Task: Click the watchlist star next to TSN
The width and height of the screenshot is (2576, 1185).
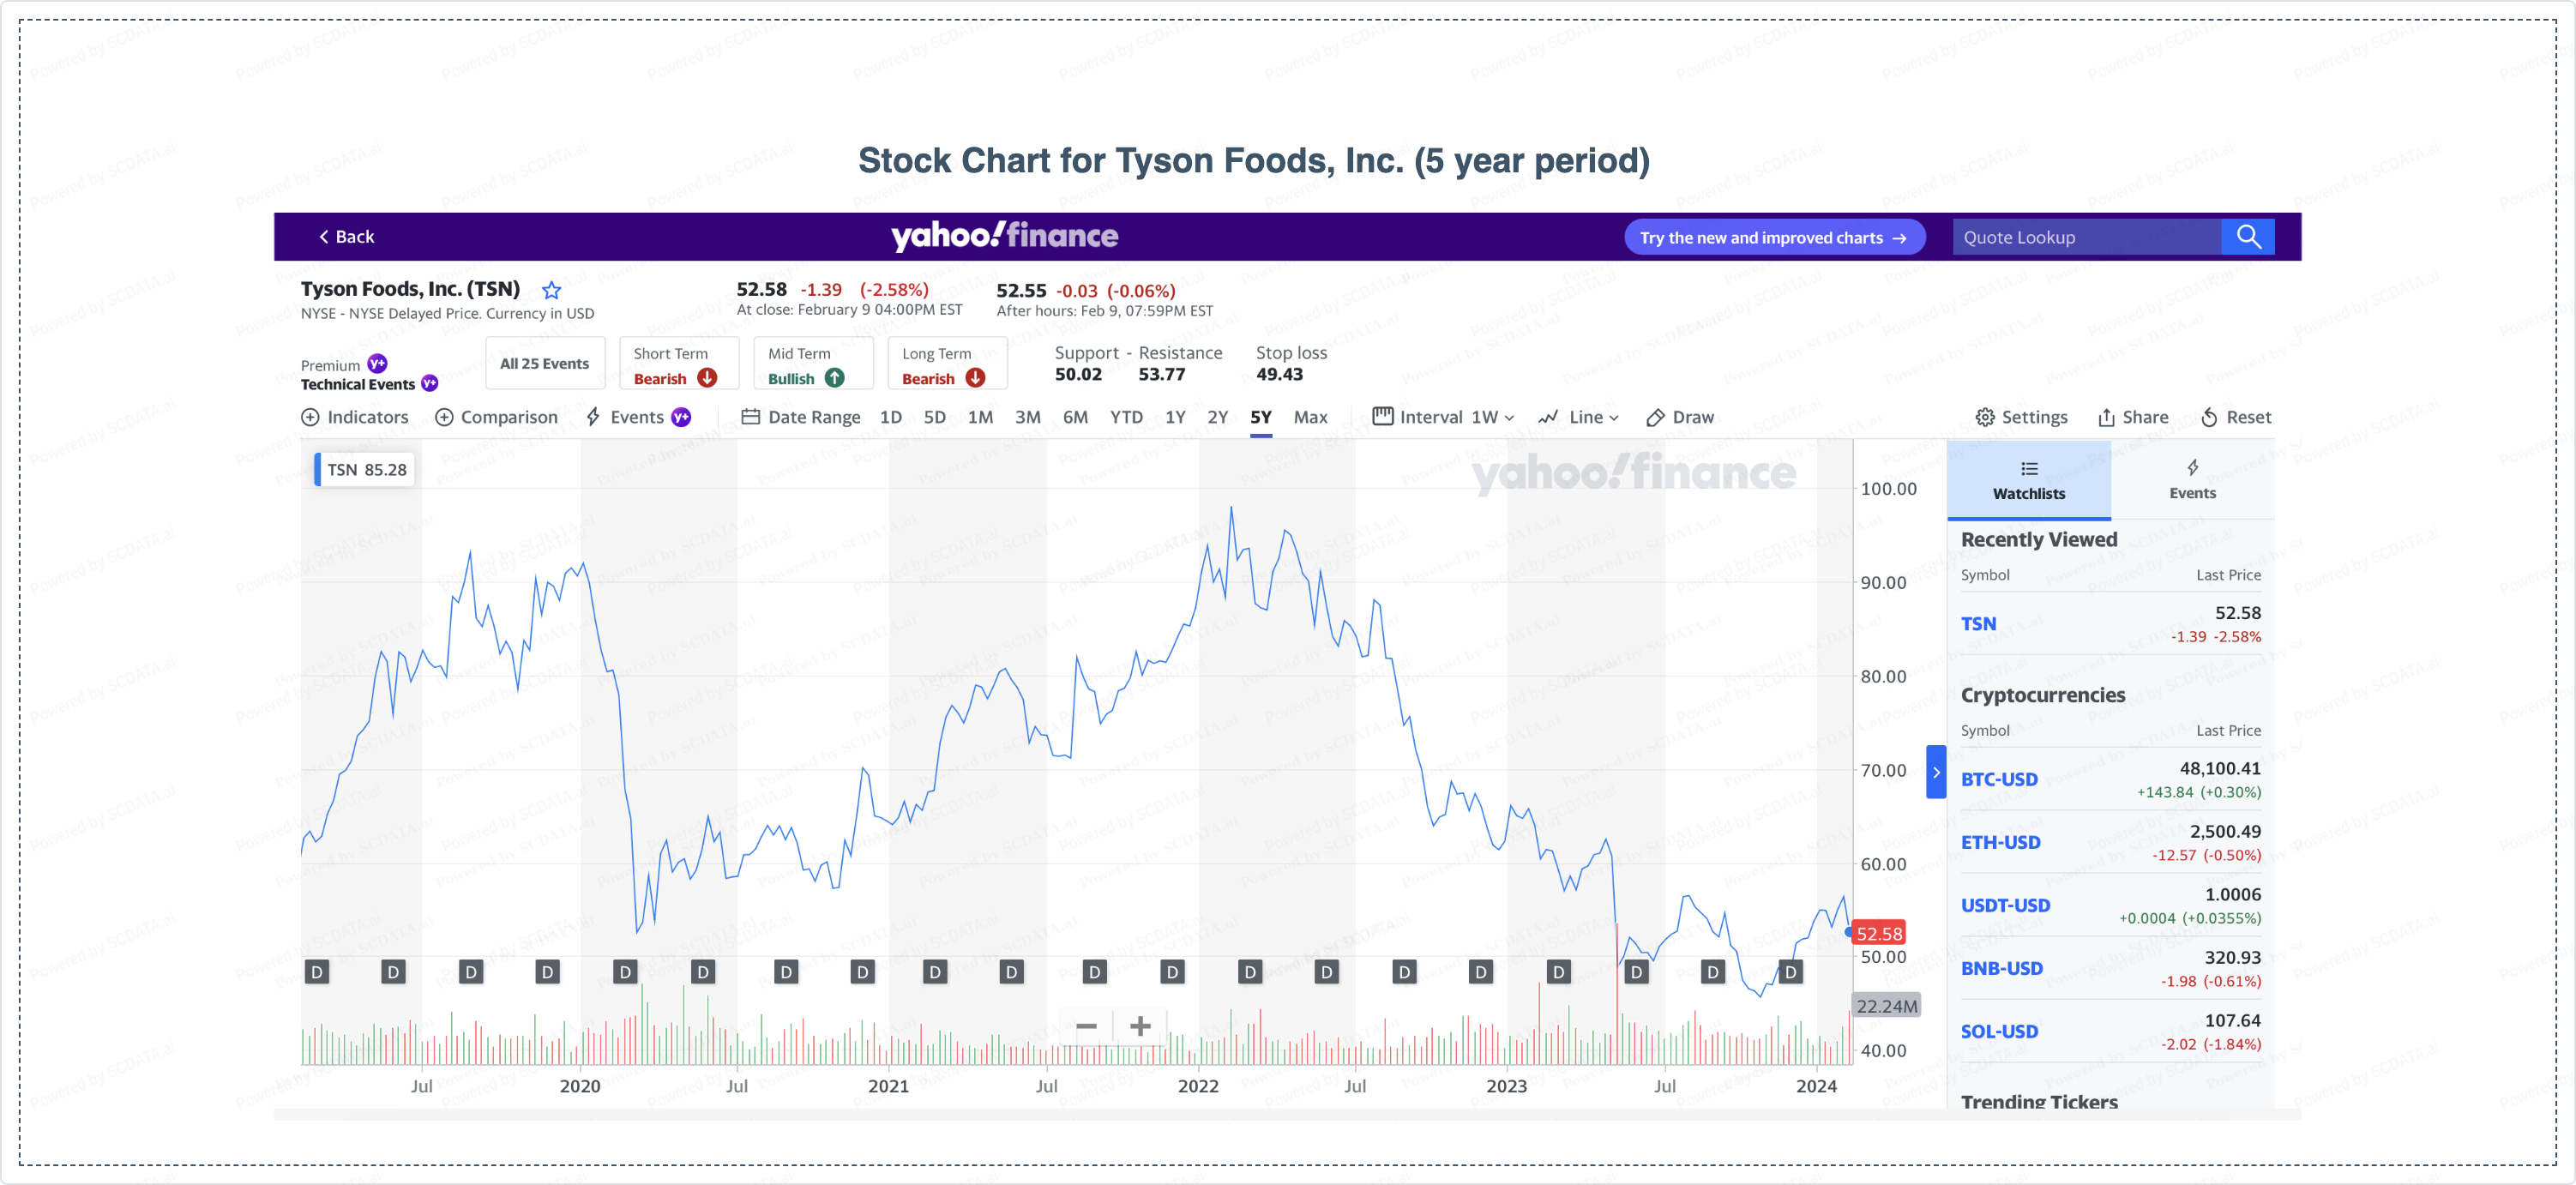Action: point(551,290)
